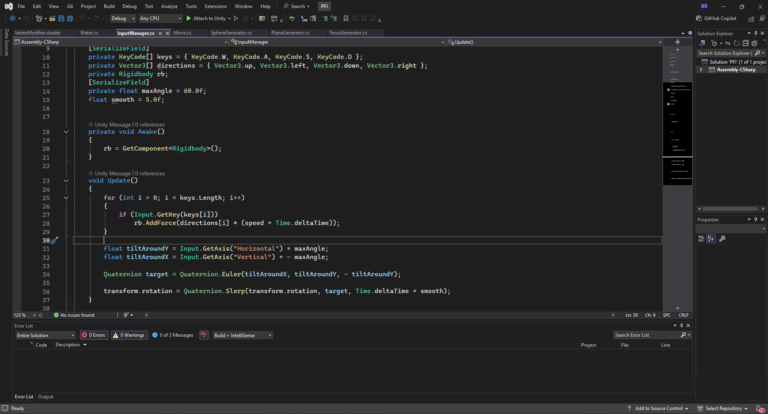Click the Show All Files icon in Solution Explorer
Screen dimensions: 768x414
coord(754,43)
